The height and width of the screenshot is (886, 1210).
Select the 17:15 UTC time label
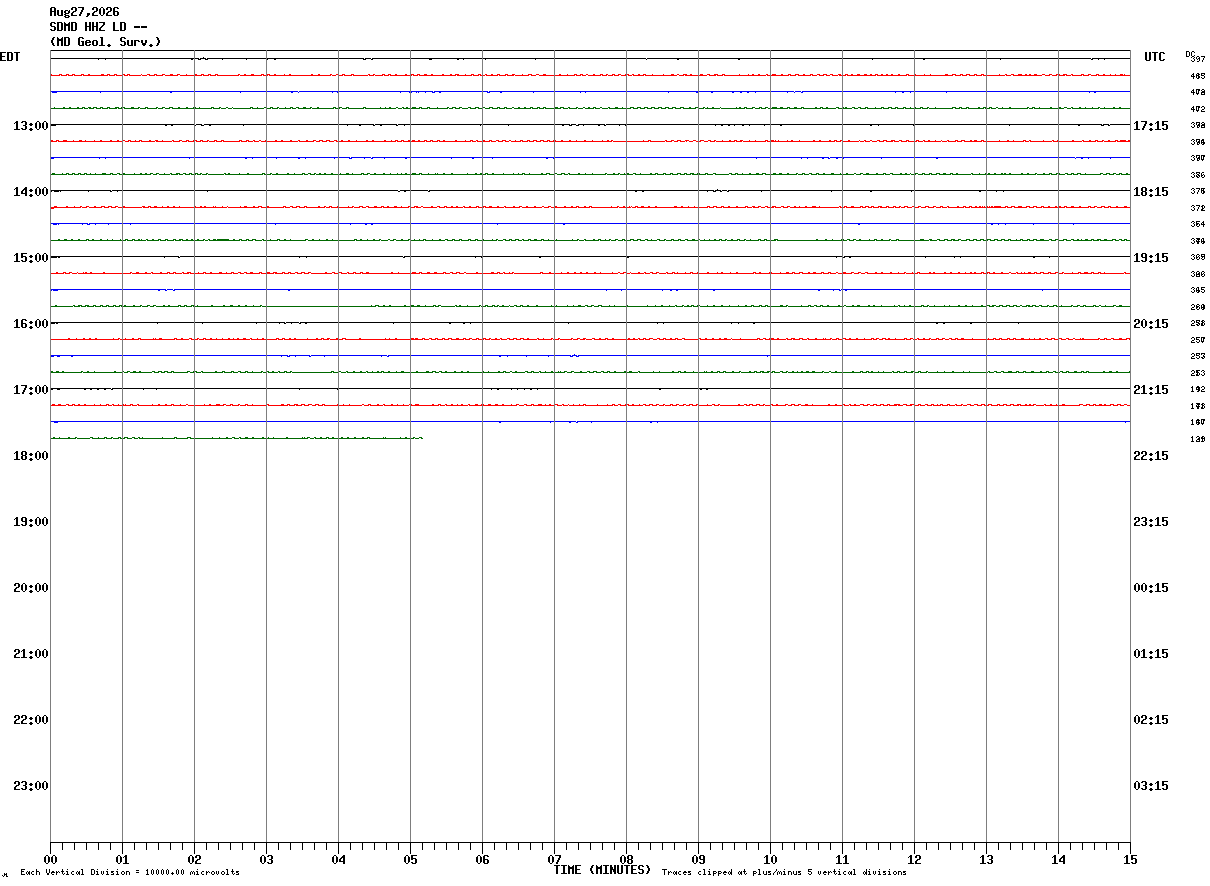click(x=1151, y=125)
